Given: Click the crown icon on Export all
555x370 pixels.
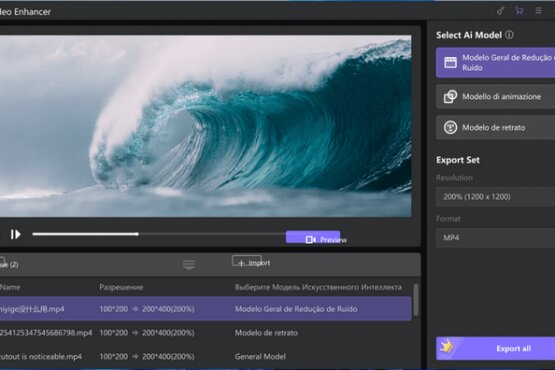Looking at the screenshot, I should pos(446,346).
